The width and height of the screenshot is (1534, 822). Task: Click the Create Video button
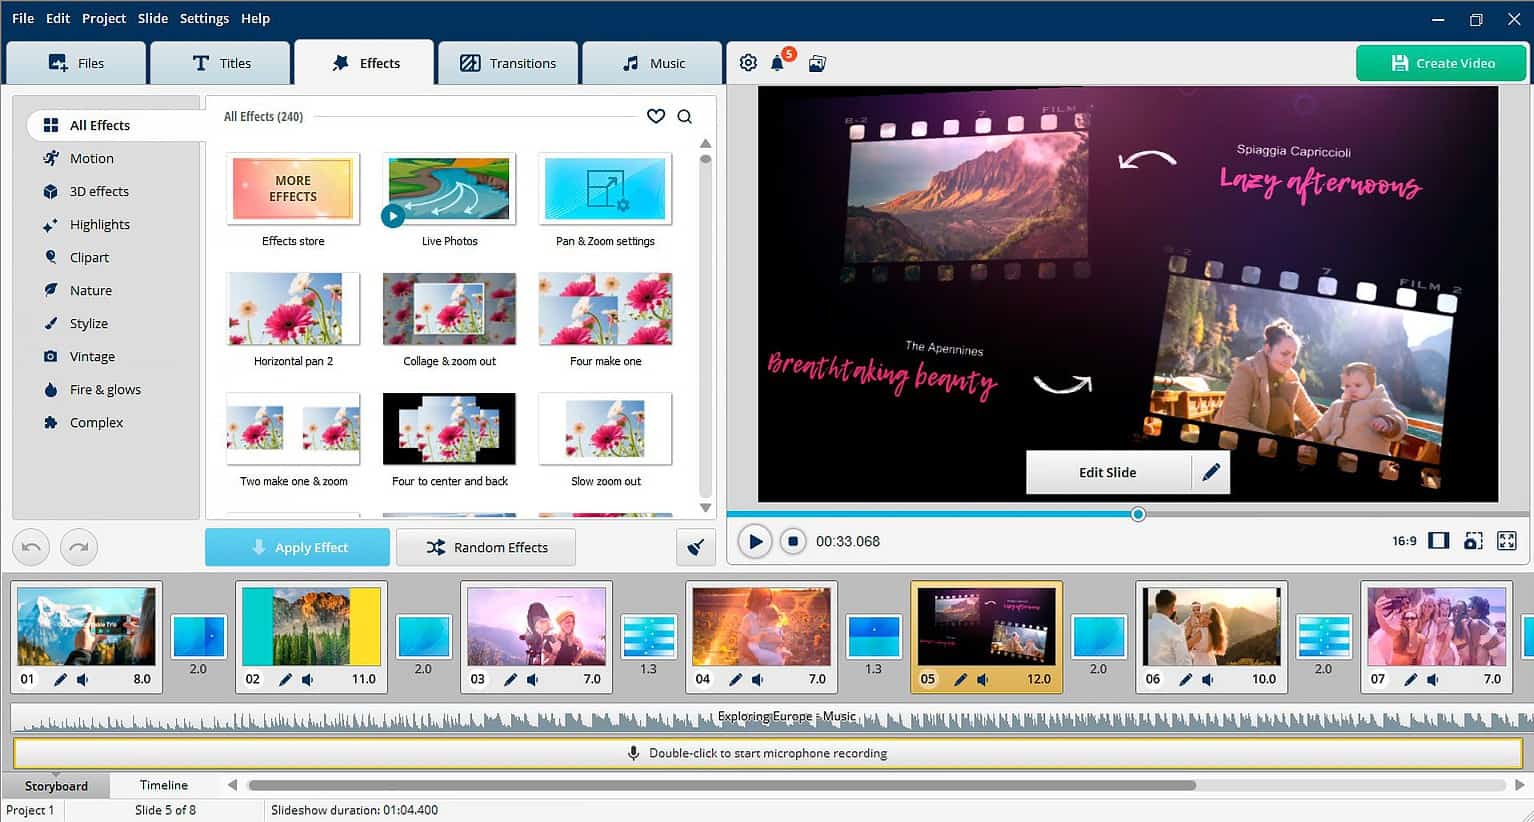pyautogui.click(x=1441, y=62)
